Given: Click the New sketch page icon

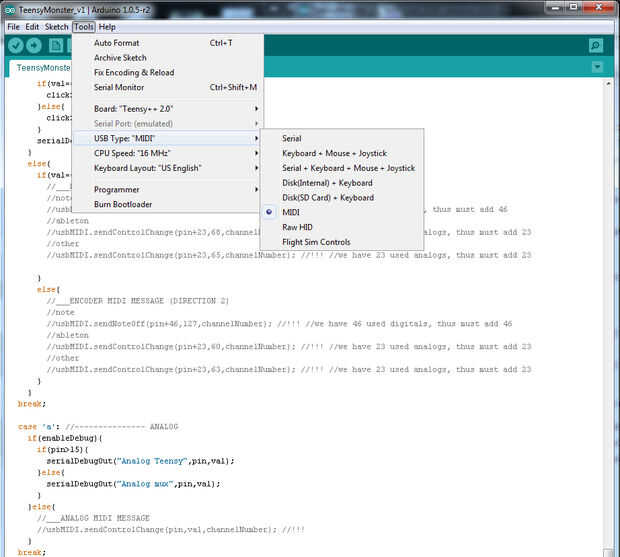Looking at the screenshot, I should pos(56,46).
